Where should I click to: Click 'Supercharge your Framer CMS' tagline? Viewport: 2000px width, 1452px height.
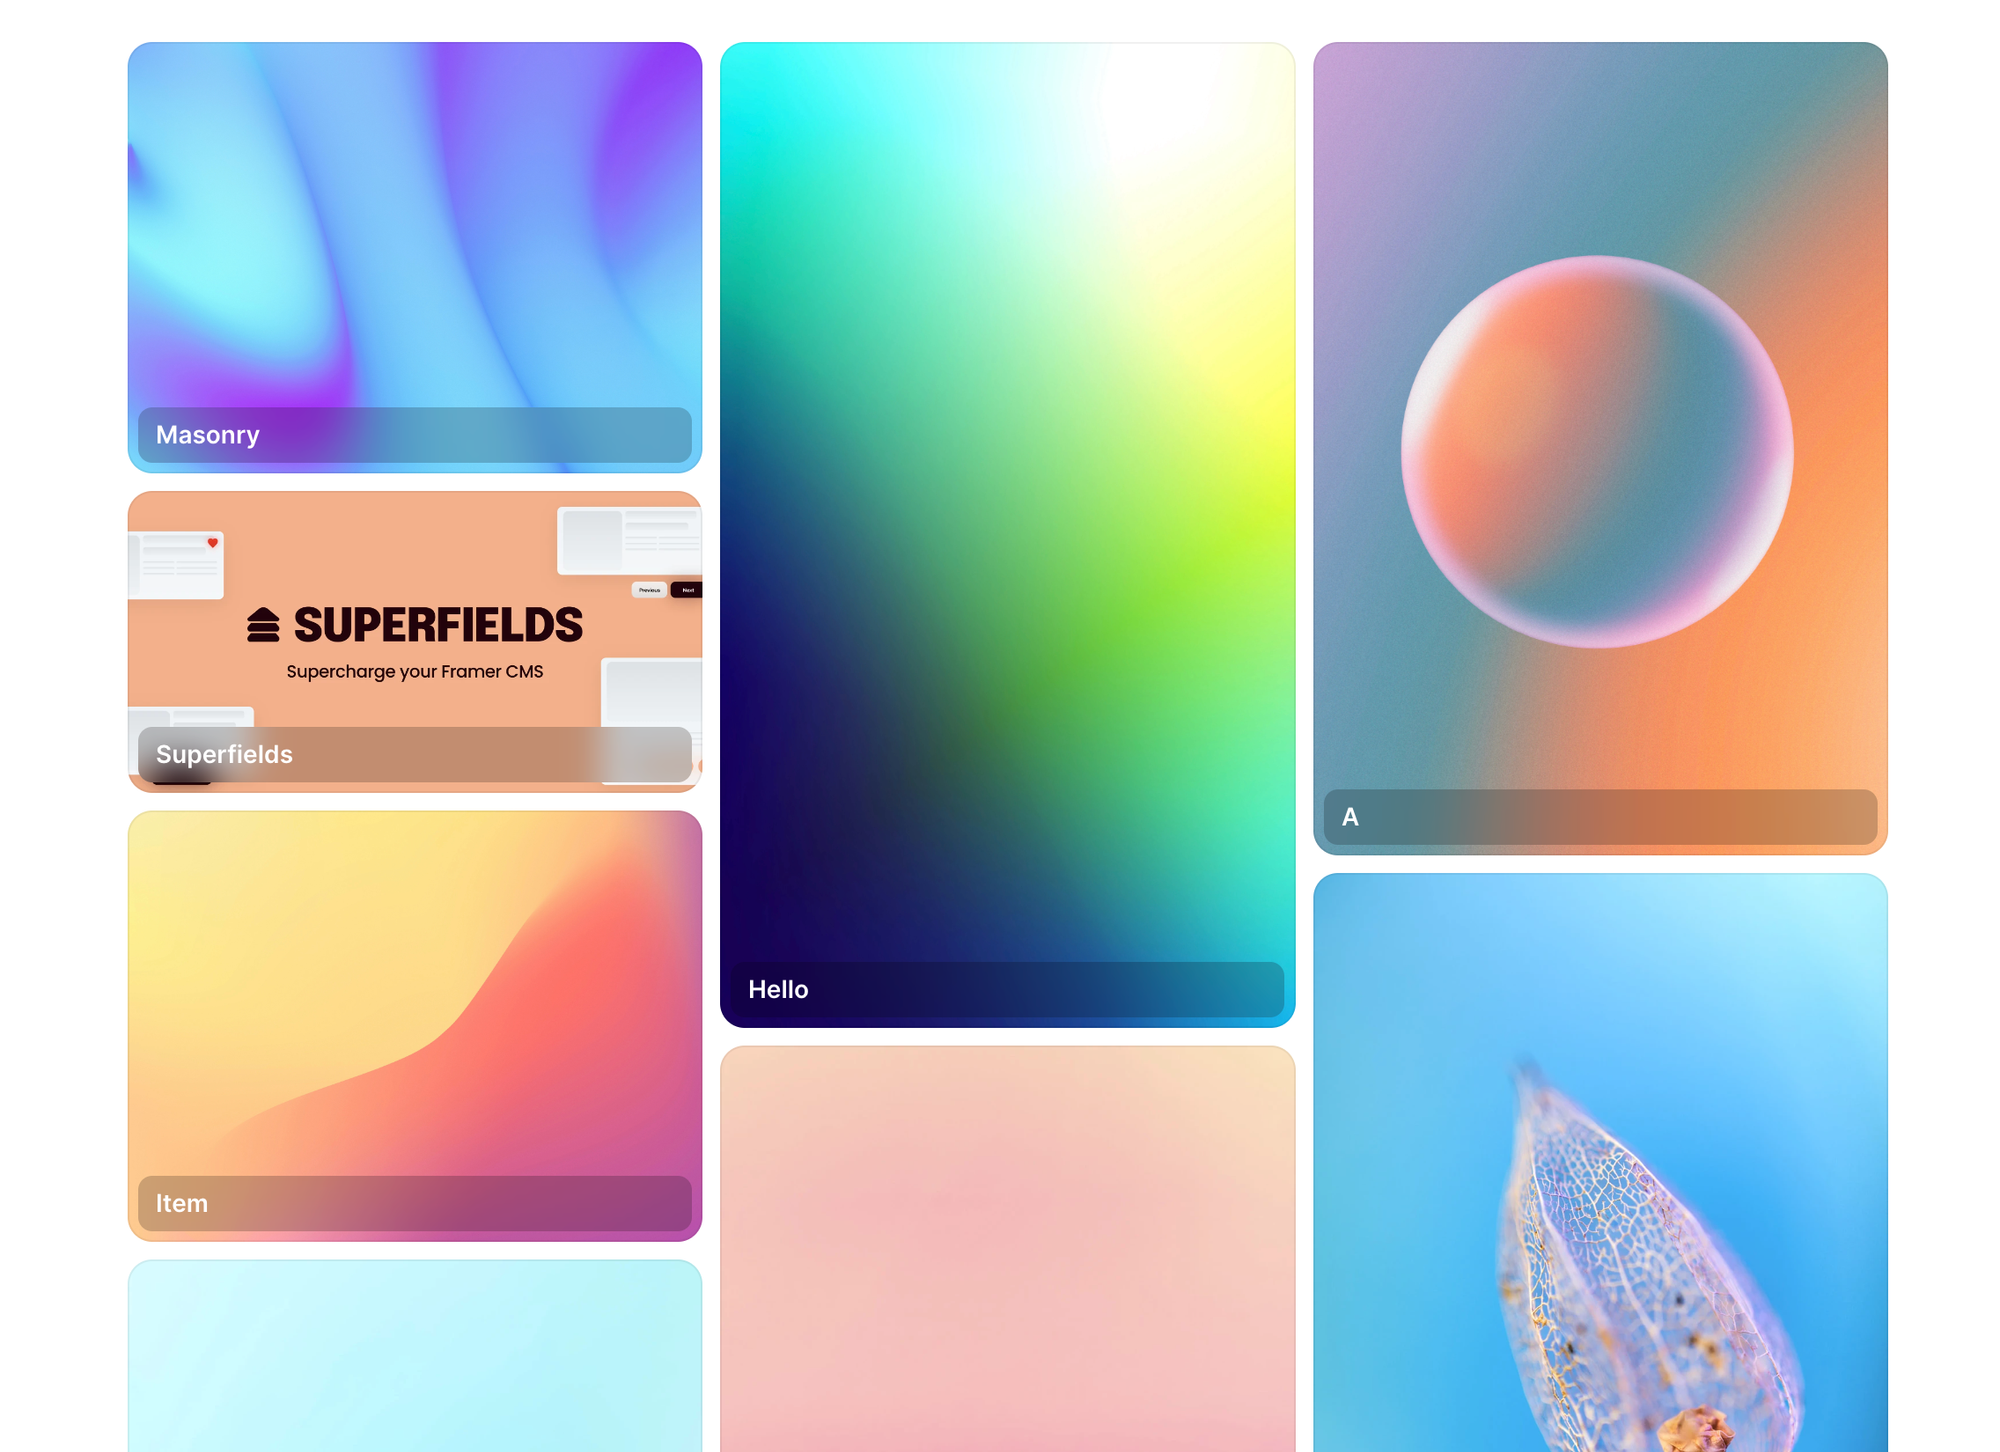point(414,671)
